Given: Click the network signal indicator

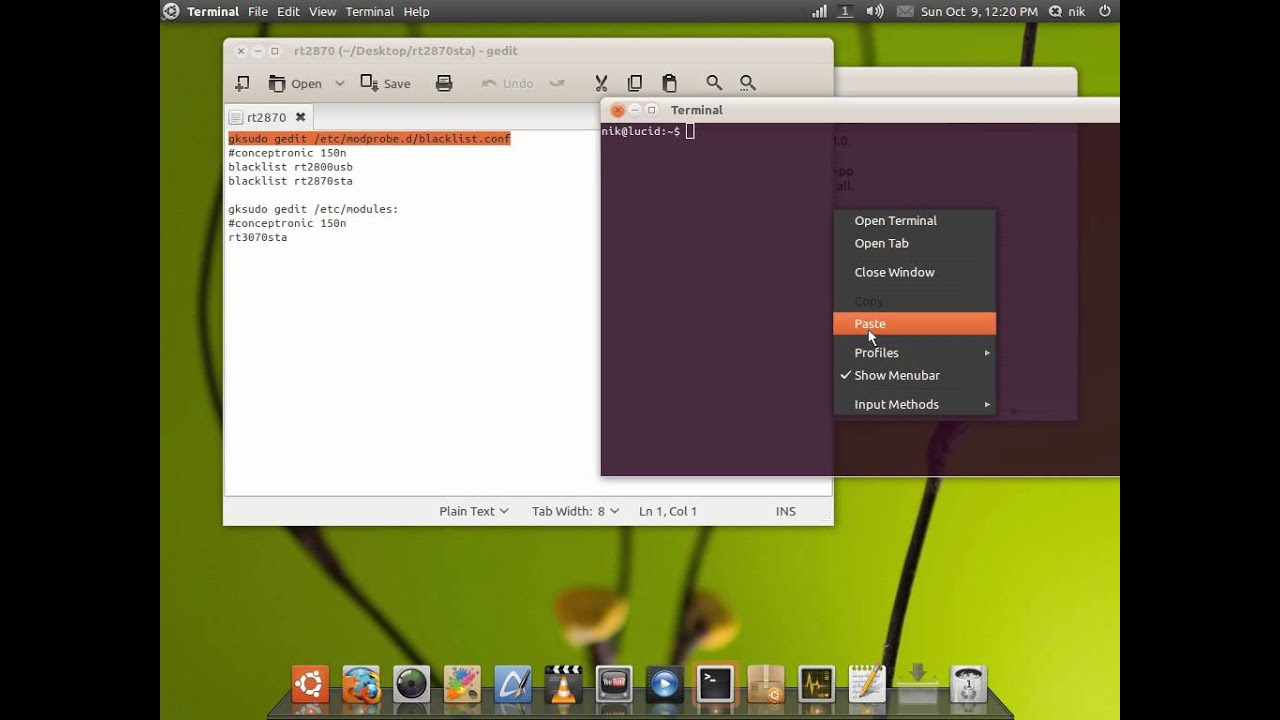Looking at the screenshot, I should (x=819, y=12).
